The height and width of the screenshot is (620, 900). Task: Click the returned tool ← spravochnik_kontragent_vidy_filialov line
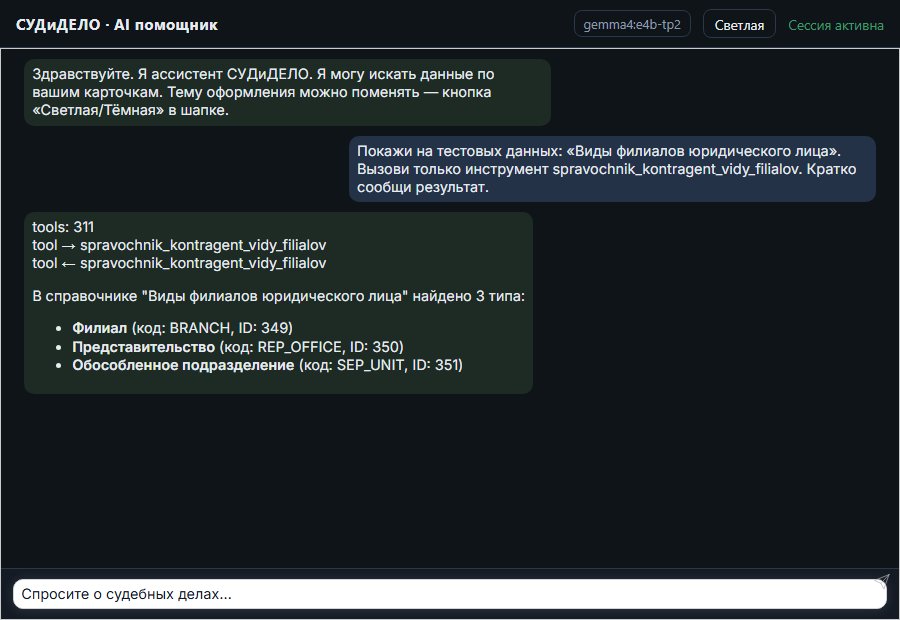tap(179, 263)
